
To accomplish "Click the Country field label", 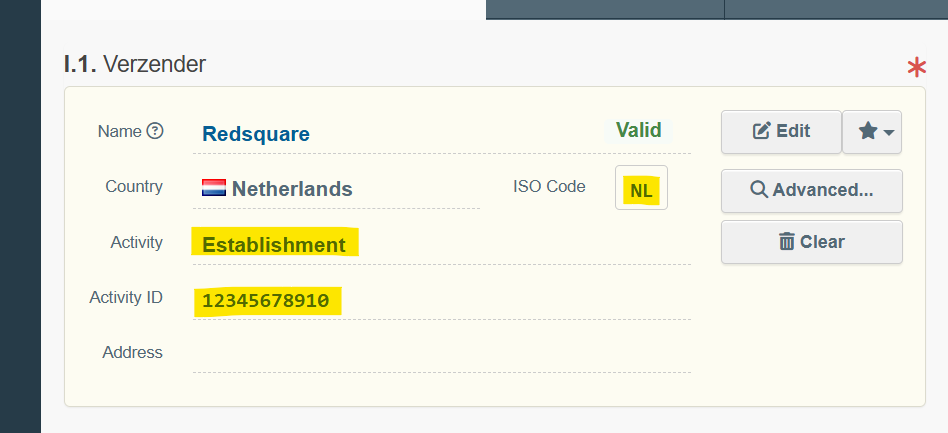I will [x=133, y=187].
